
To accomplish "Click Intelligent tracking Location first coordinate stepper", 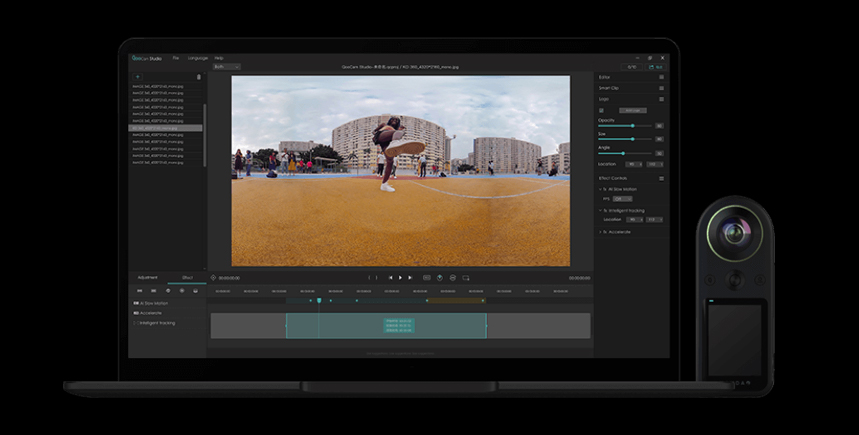I will point(634,220).
